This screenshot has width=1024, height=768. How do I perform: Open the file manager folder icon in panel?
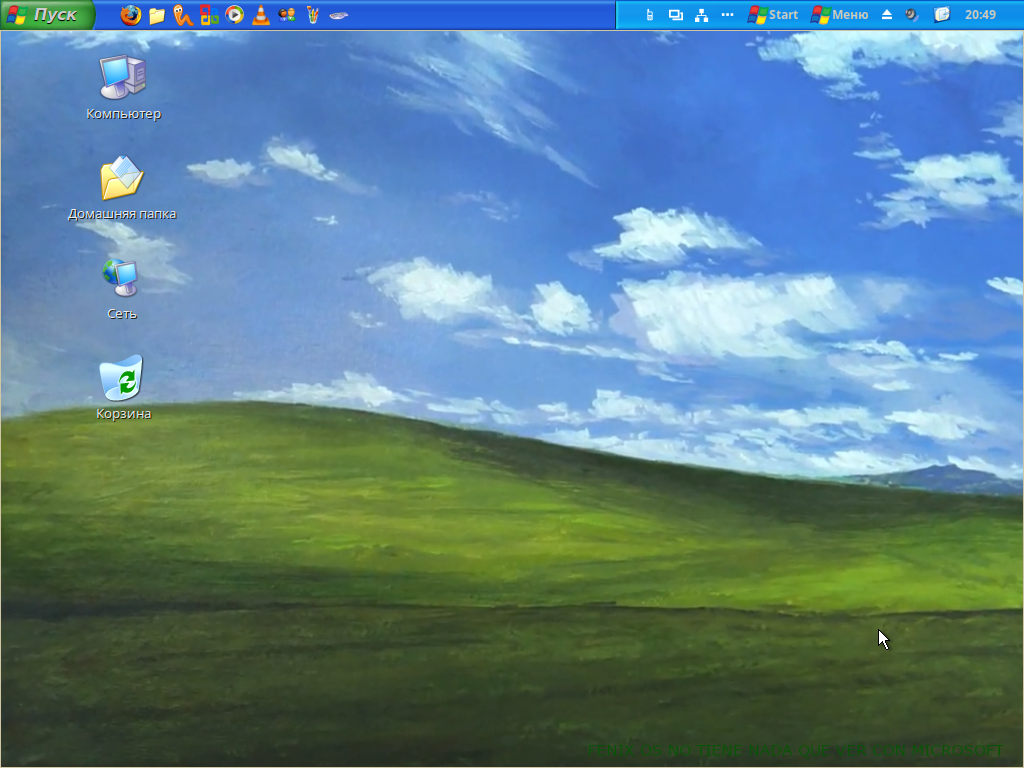click(157, 15)
